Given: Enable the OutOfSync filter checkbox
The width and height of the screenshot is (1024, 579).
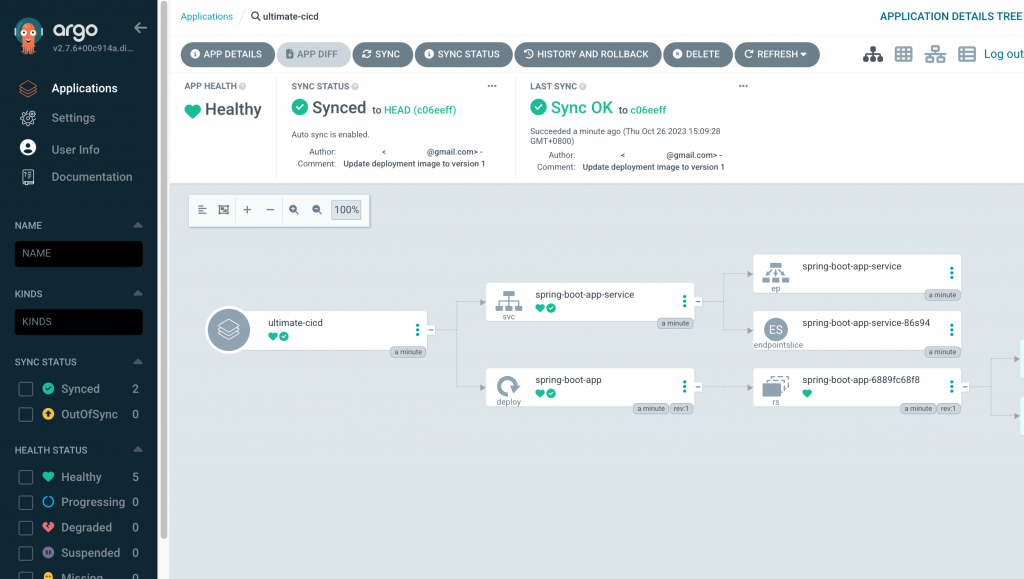Looking at the screenshot, I should pos(25,415).
